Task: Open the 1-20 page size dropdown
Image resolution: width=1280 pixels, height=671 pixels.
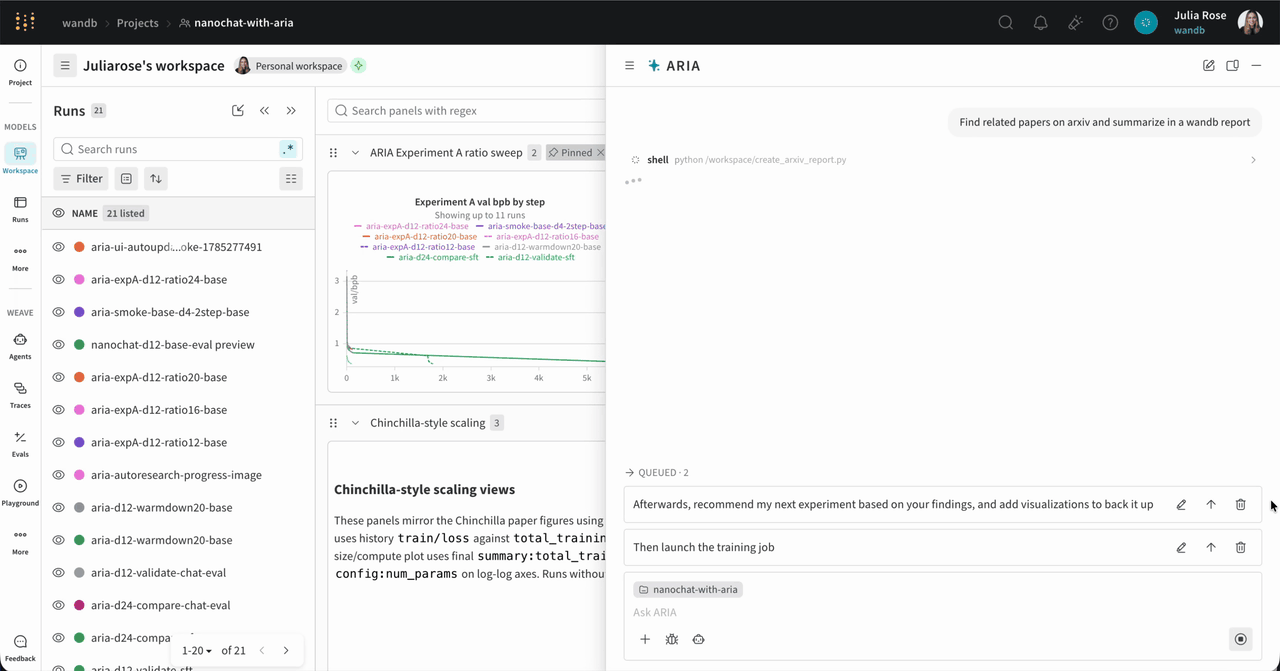Action: (x=195, y=650)
